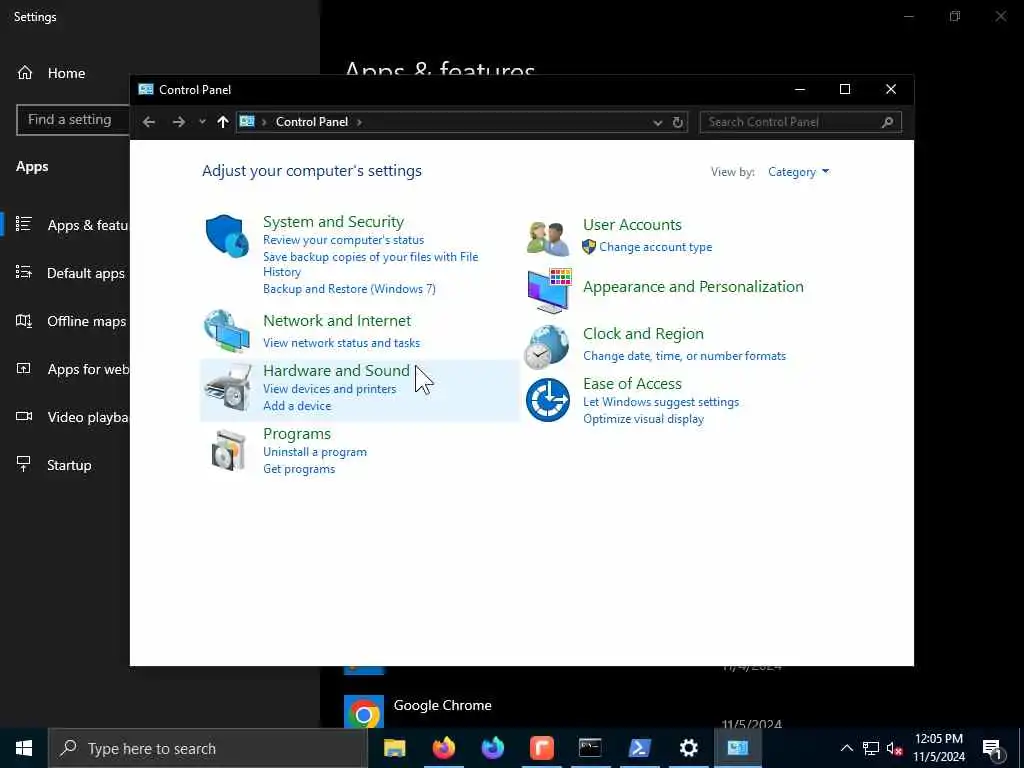Click the taskbar Type here to search box

tap(208, 748)
